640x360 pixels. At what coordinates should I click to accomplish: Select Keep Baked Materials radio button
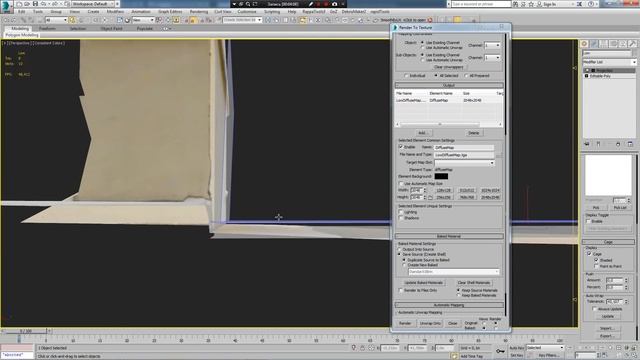[458, 295]
